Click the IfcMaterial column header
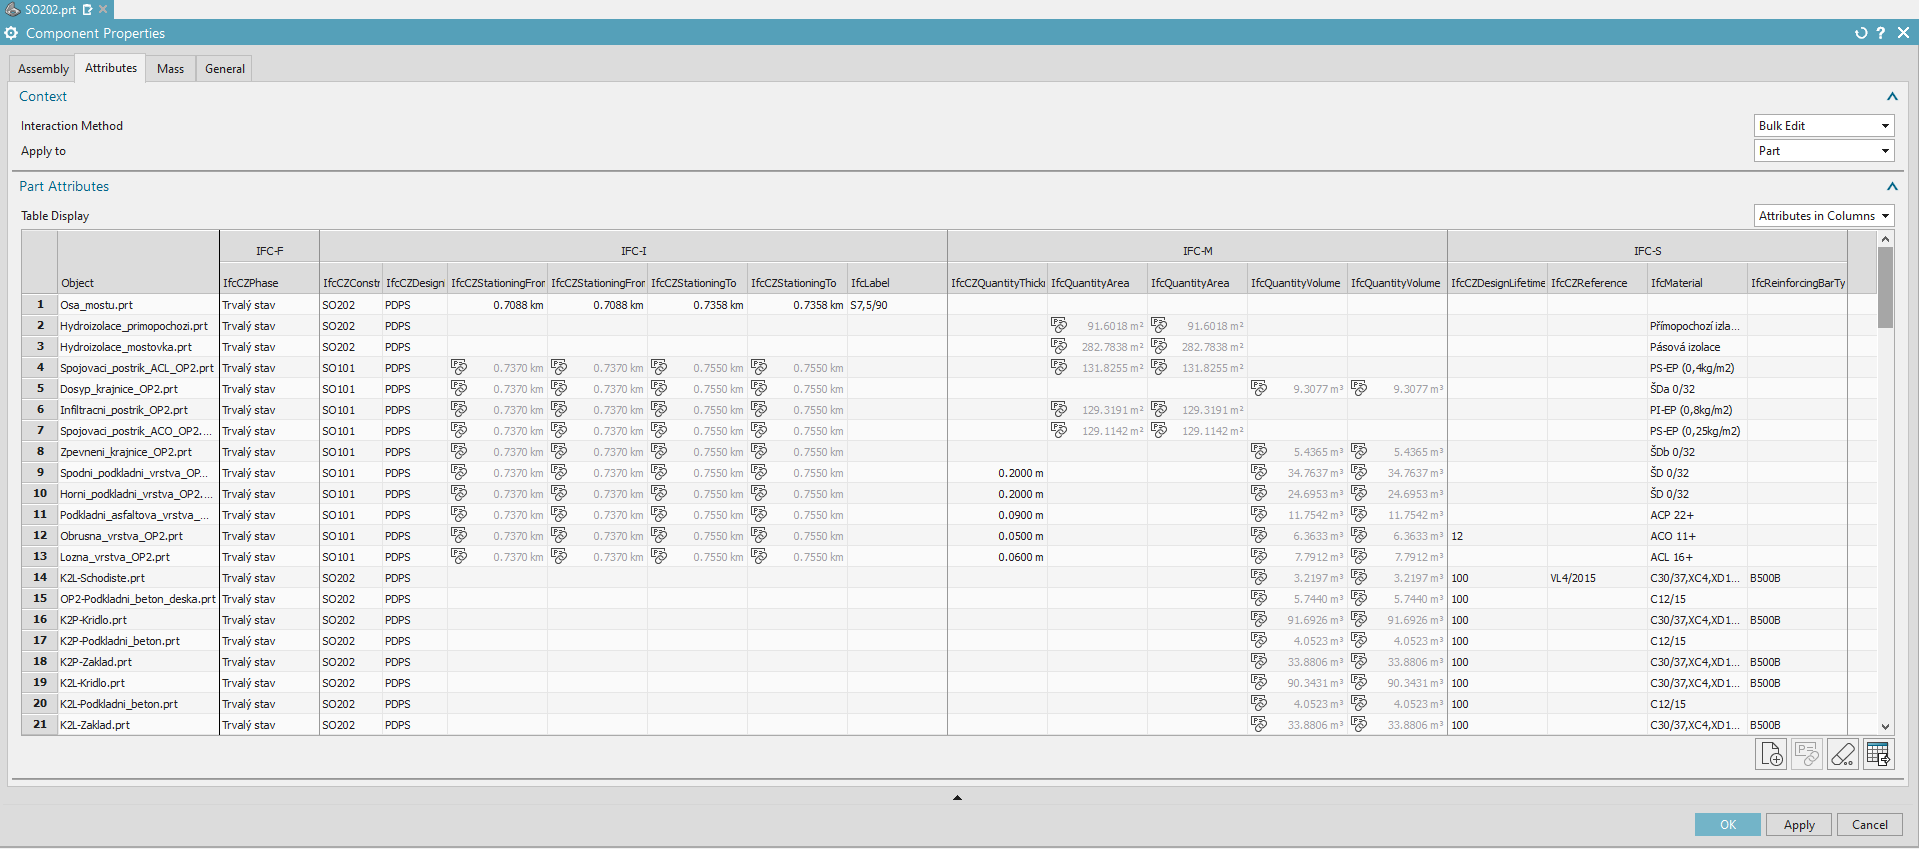 1697,283
